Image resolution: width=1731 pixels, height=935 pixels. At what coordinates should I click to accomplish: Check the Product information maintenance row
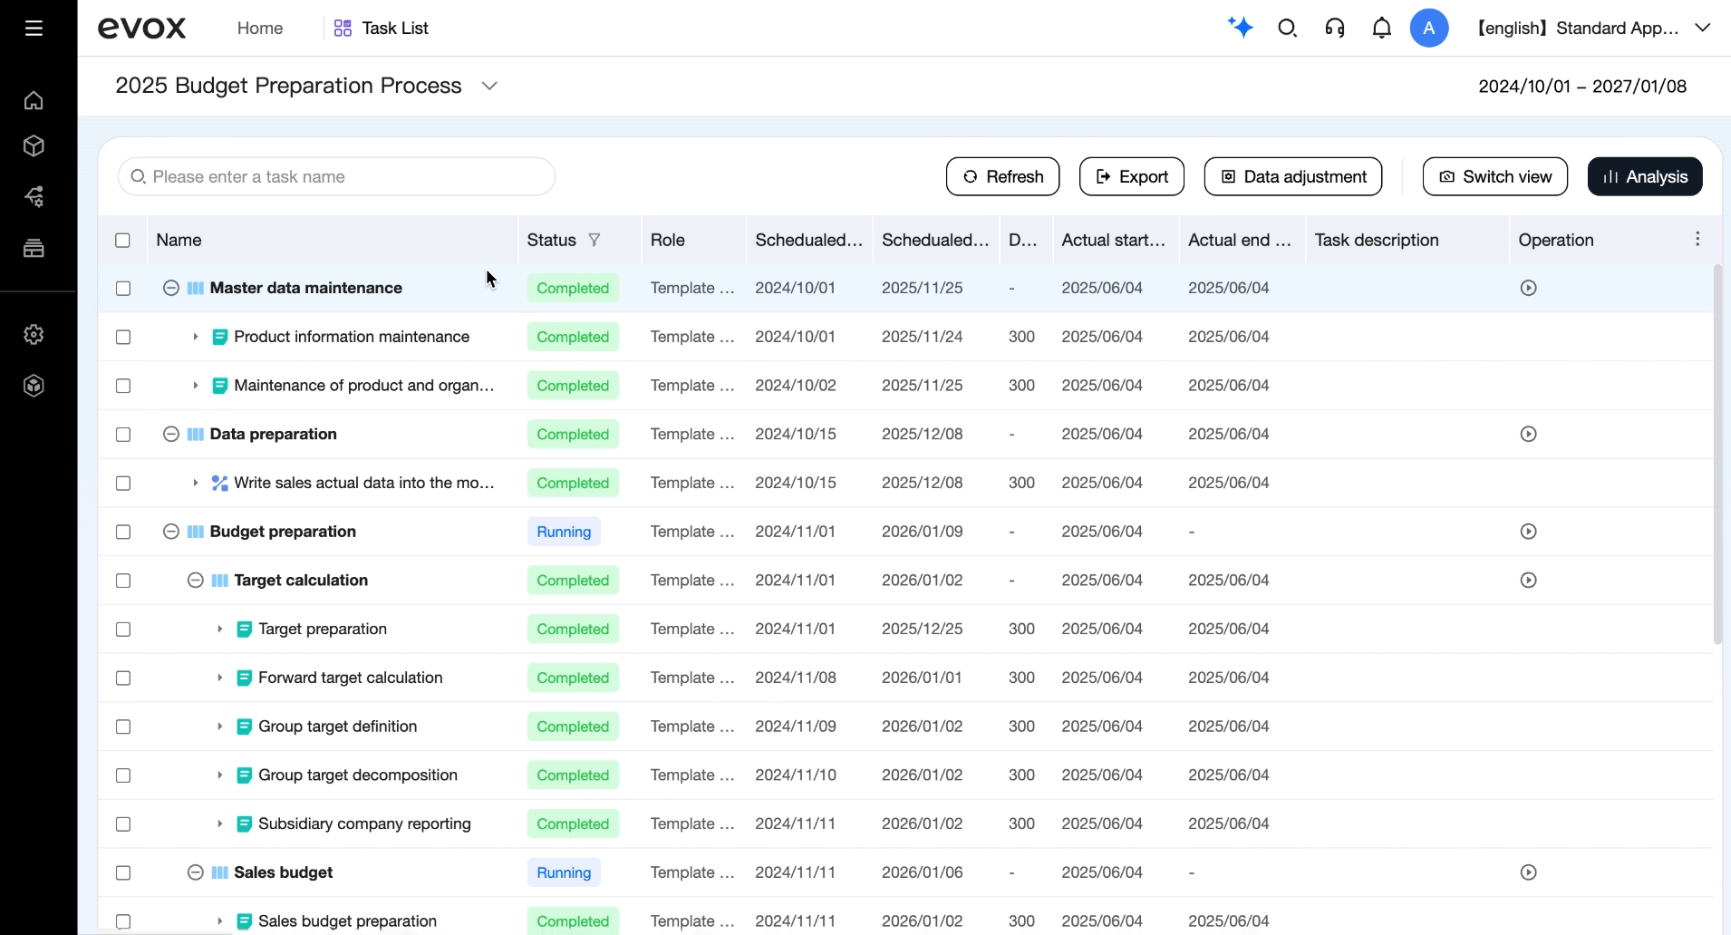[123, 337]
